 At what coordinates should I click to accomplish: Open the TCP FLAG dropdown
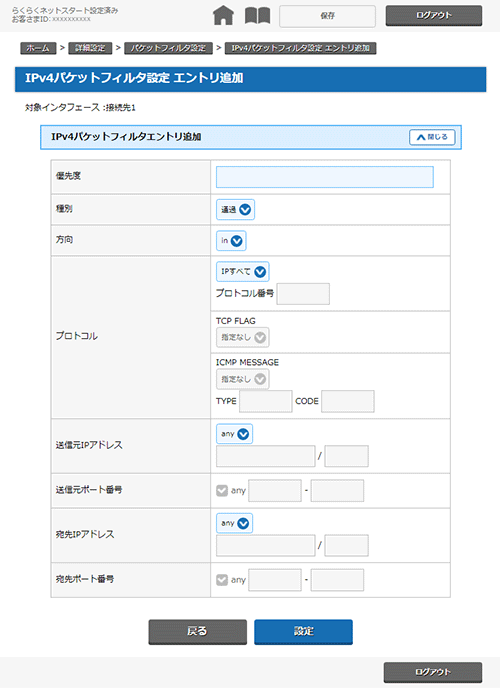click(x=243, y=338)
